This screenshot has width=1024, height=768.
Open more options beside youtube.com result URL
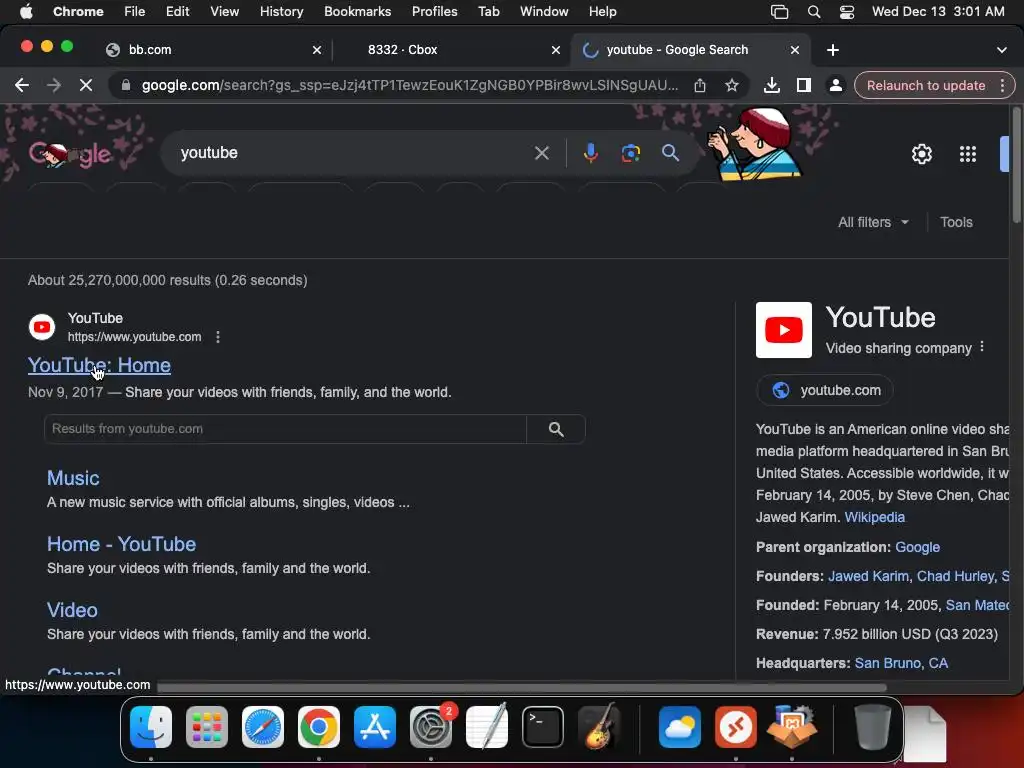coord(217,337)
